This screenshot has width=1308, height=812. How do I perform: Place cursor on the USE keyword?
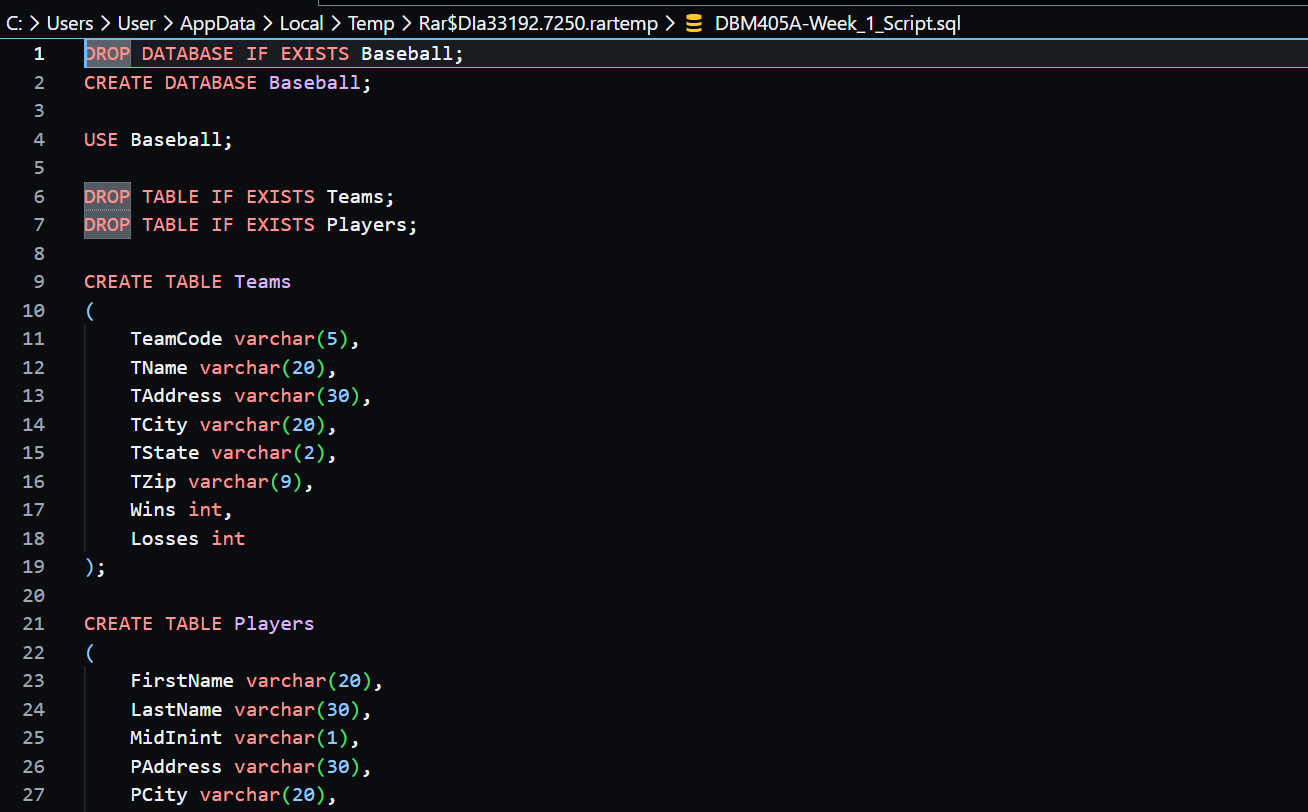[101, 140]
